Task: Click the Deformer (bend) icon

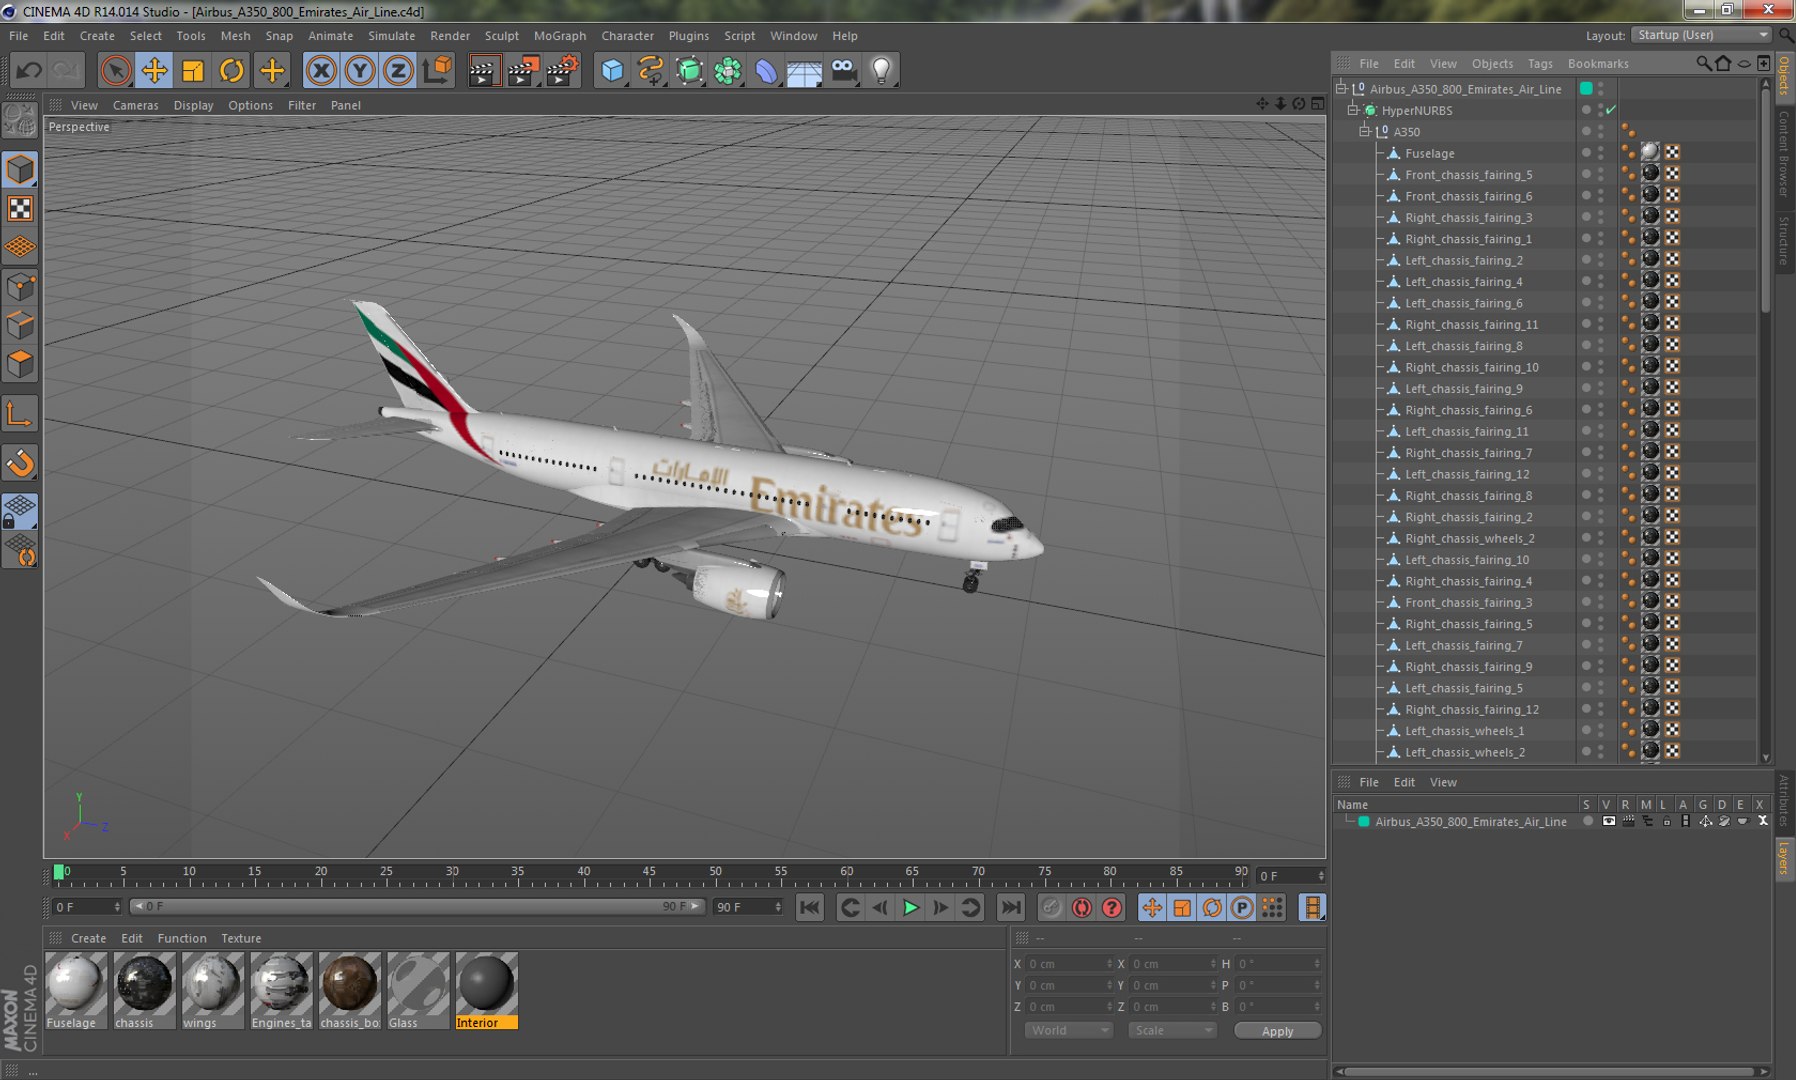Action: [x=766, y=70]
